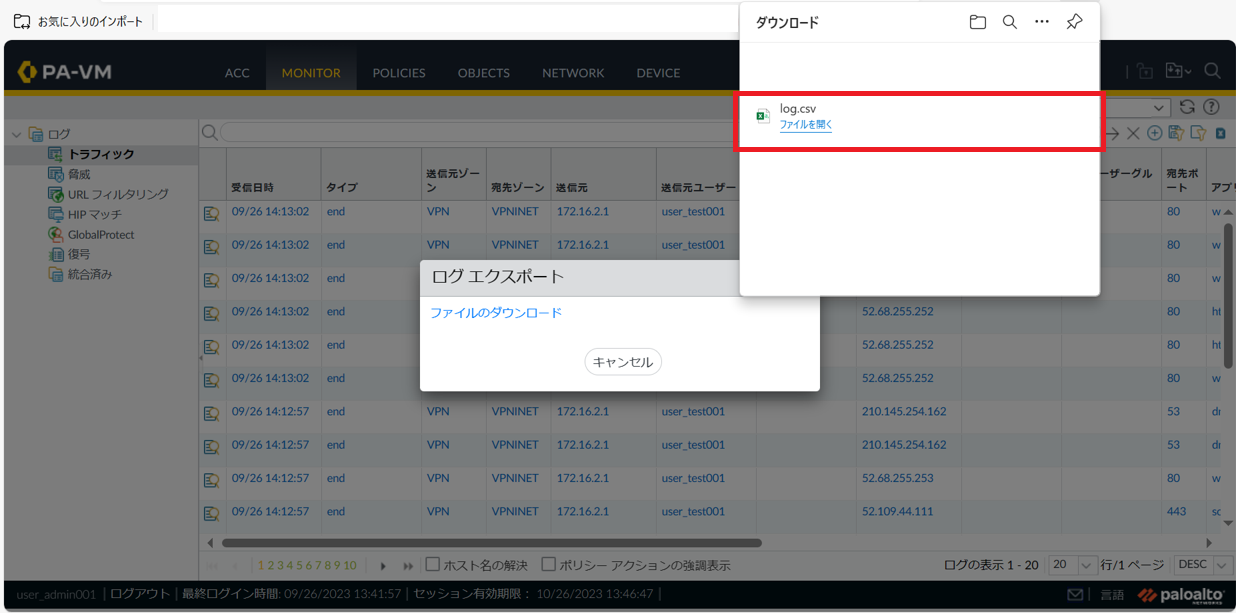Toggle ホスト名の解決 checkbox

pyautogui.click(x=433, y=565)
